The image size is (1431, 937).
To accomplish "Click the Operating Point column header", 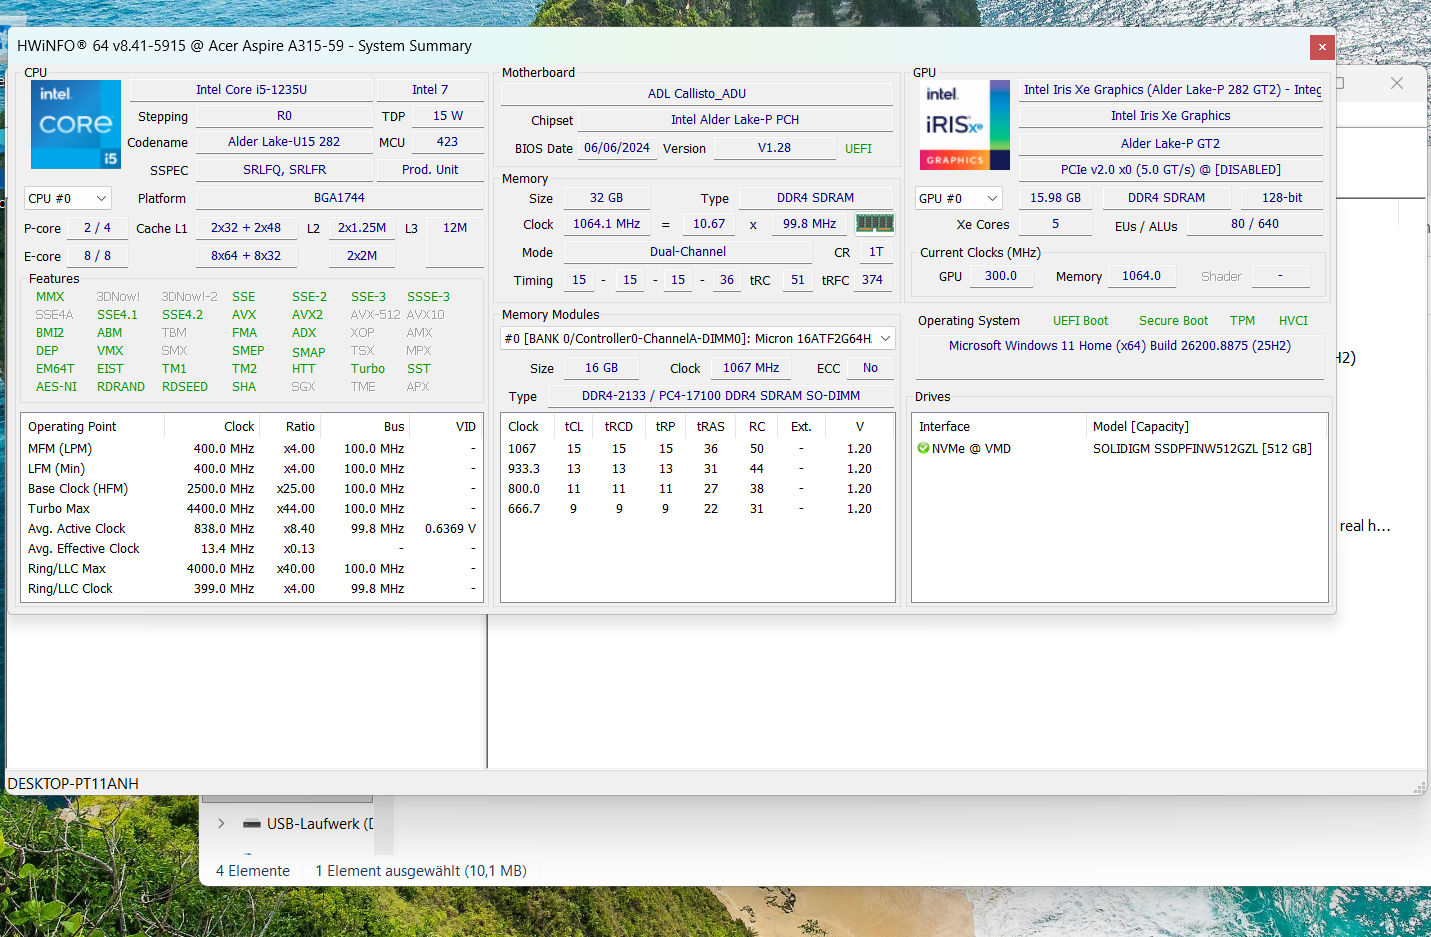I will tap(93, 427).
